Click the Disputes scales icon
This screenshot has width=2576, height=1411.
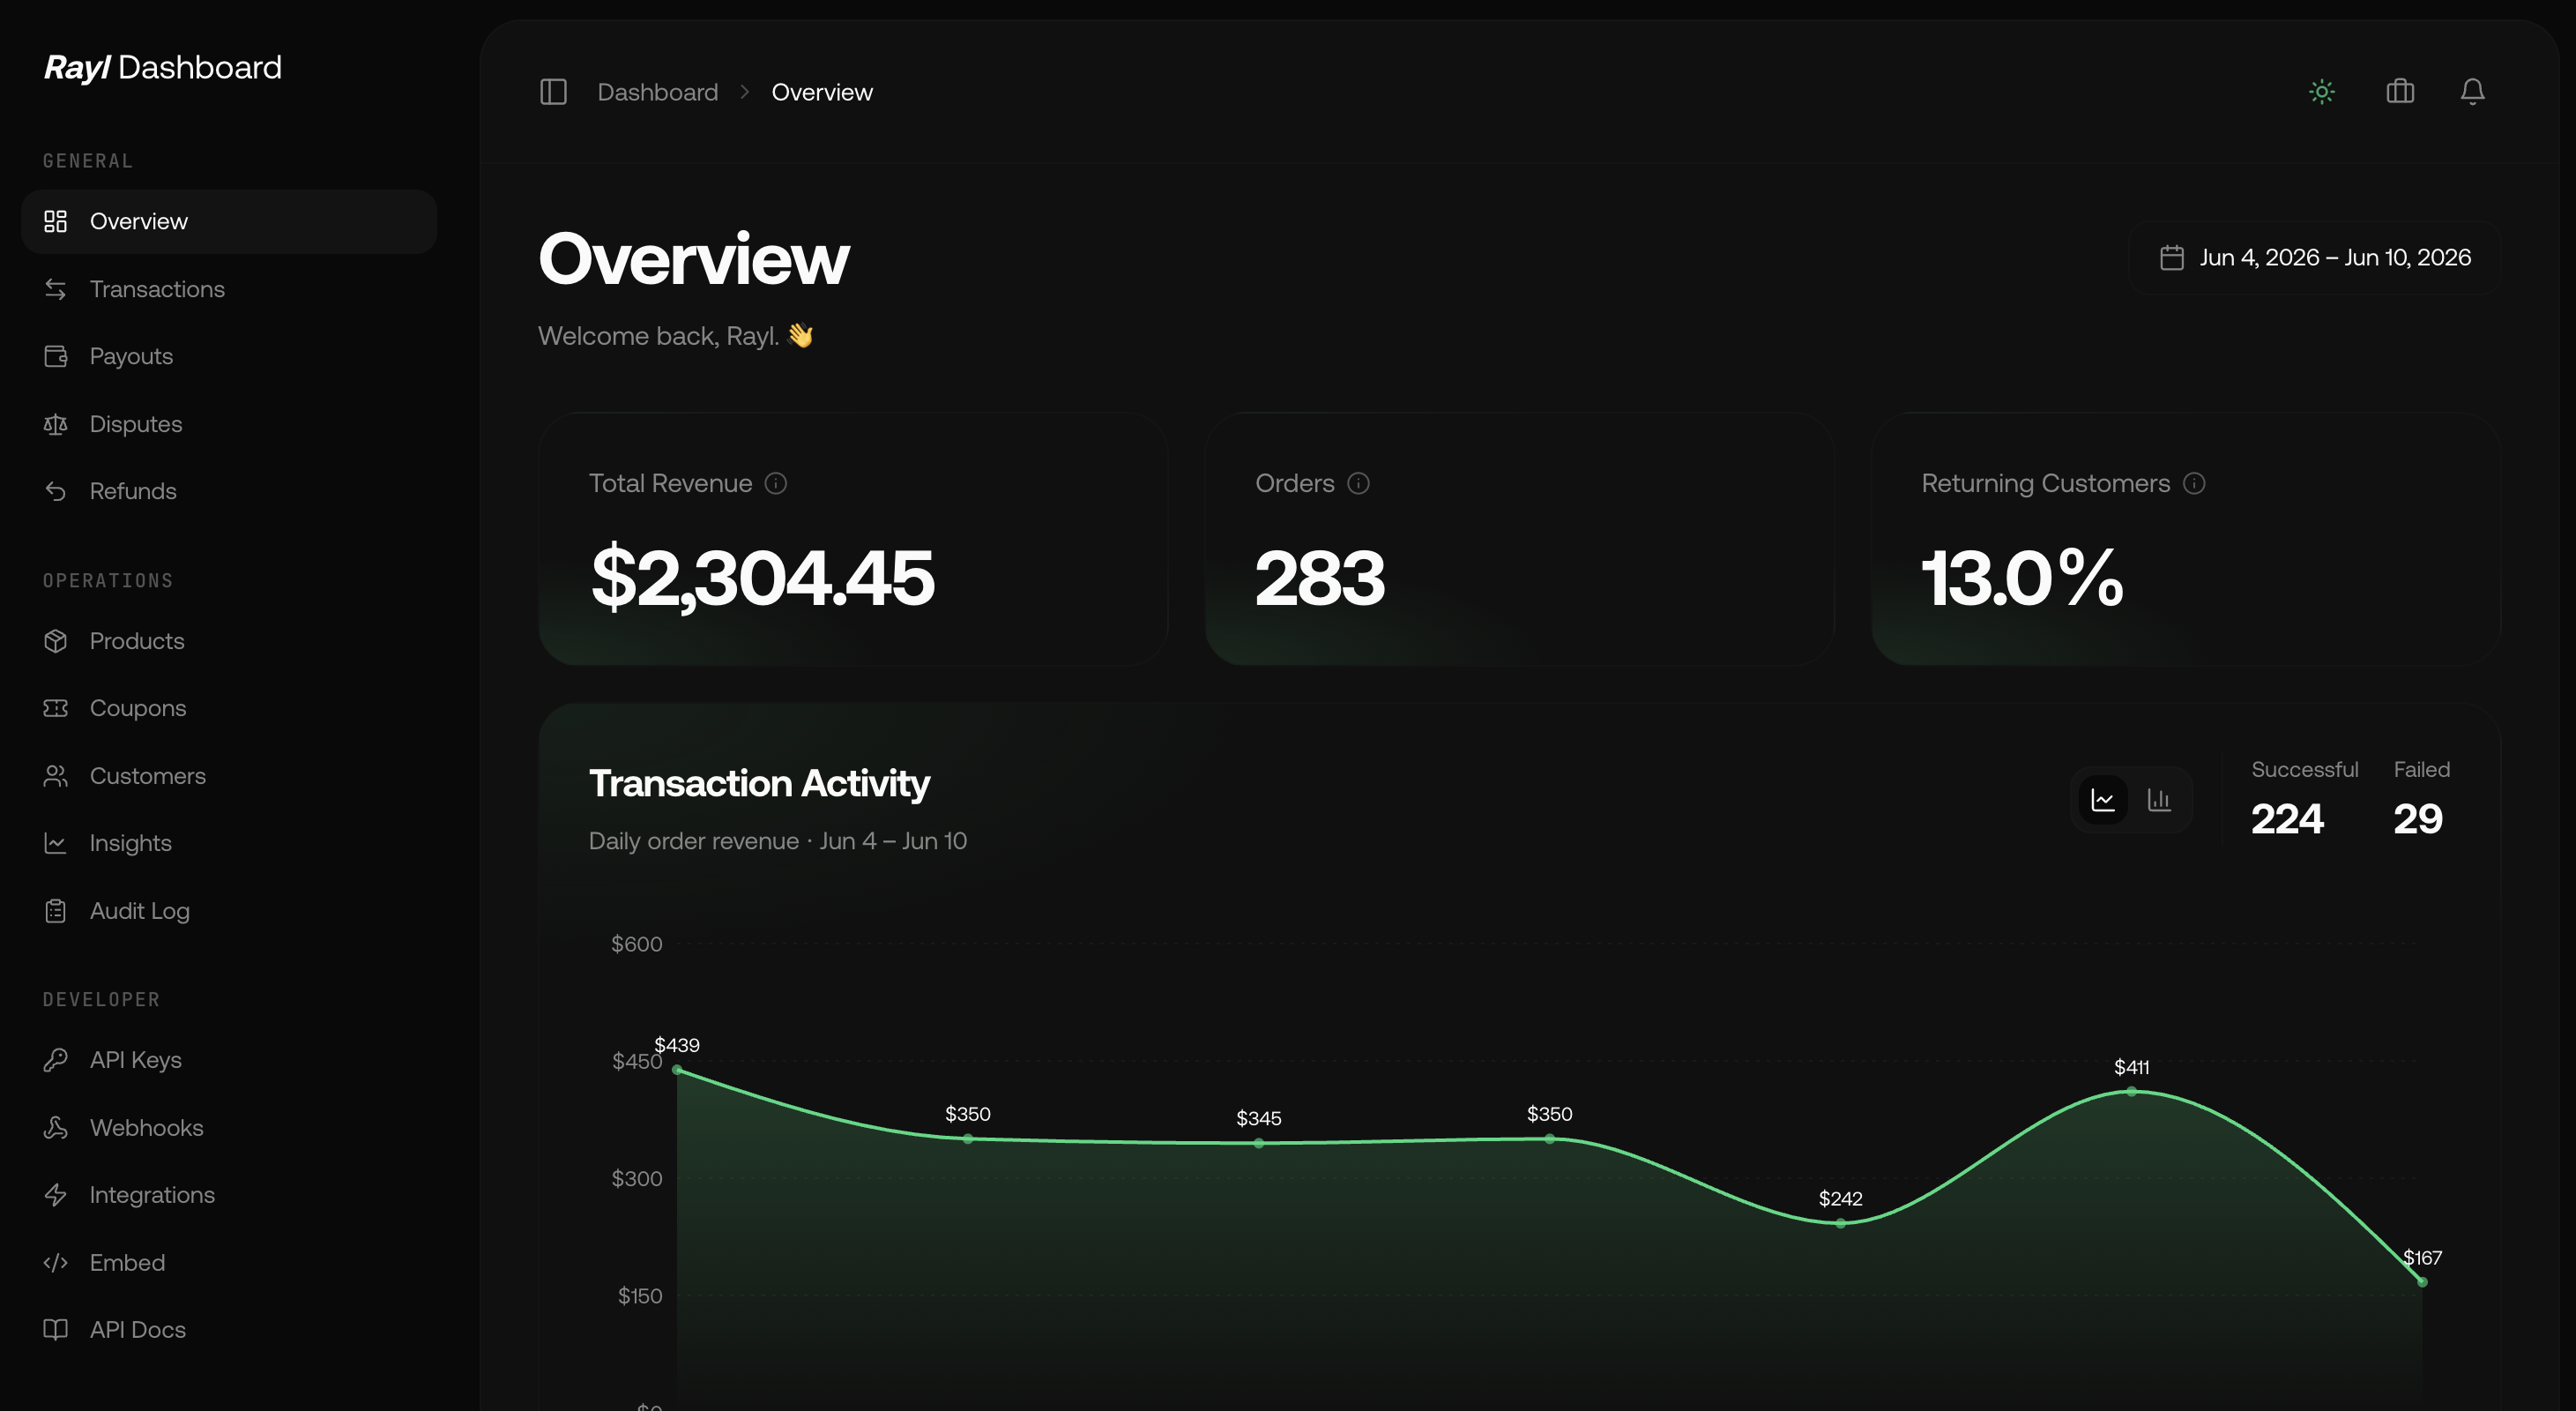point(56,424)
